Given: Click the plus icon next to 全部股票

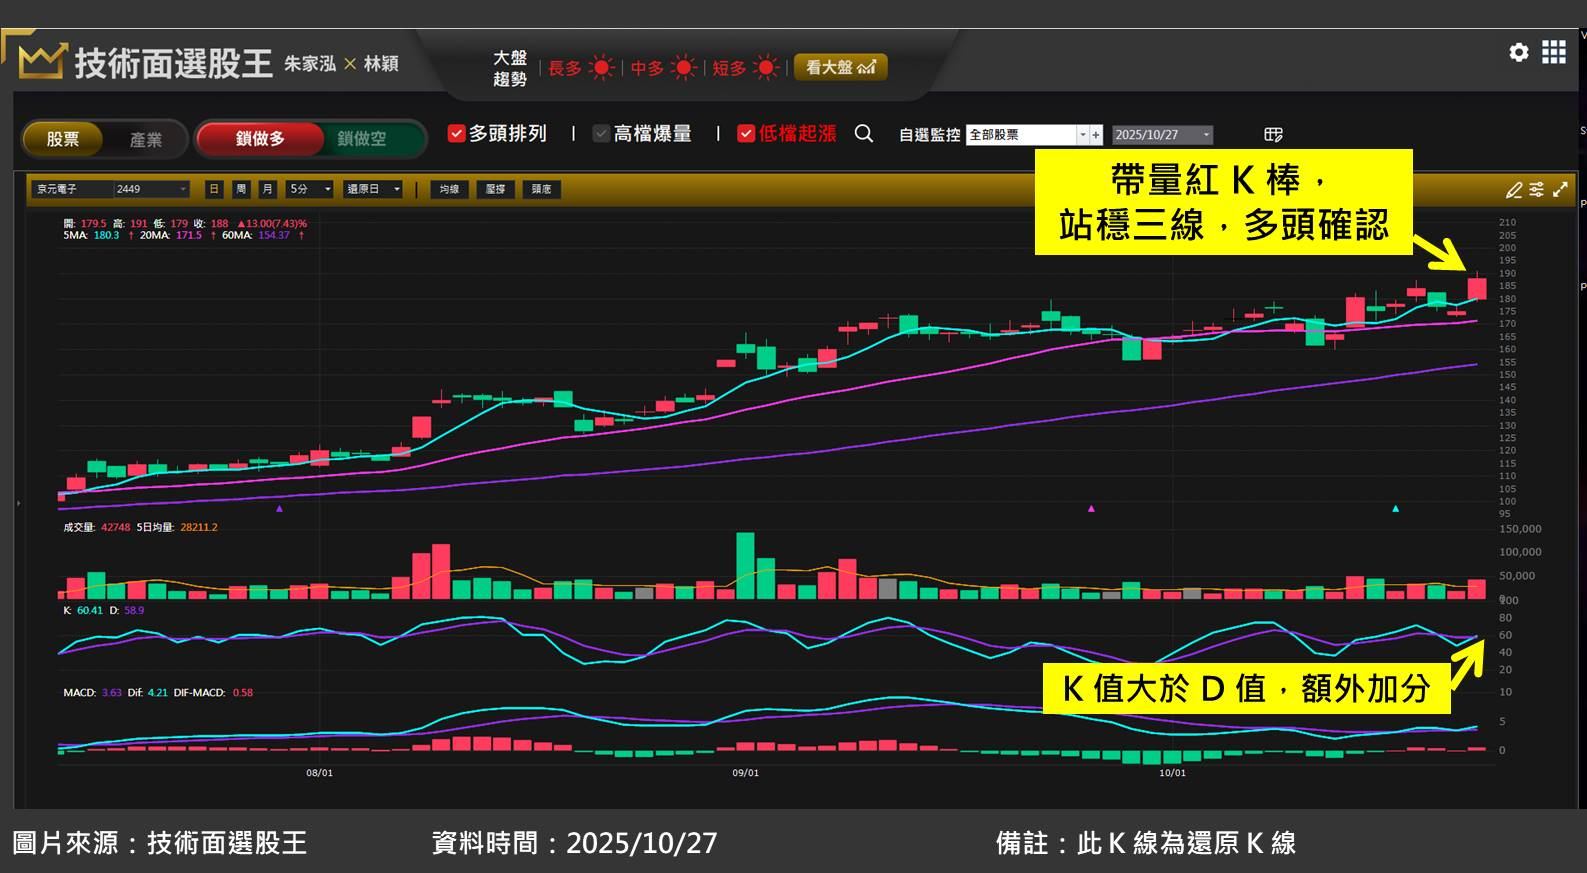Looking at the screenshot, I should (x=1096, y=135).
